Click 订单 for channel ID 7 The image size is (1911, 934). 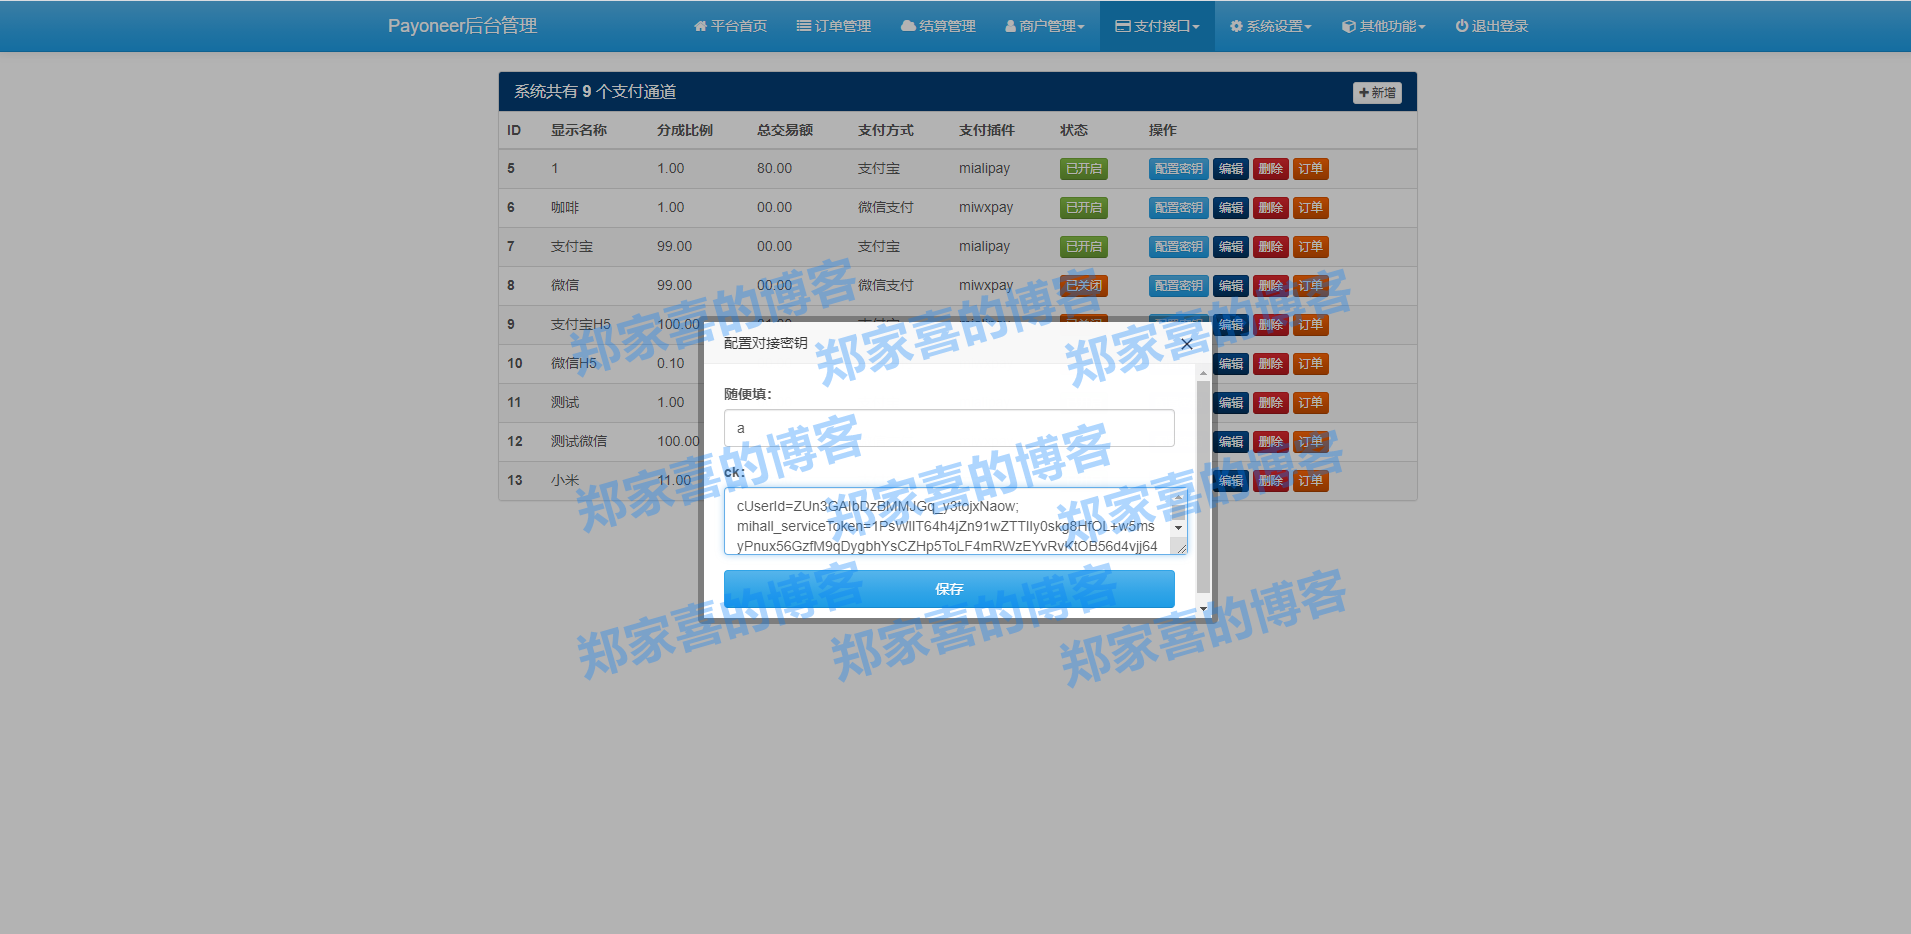point(1310,247)
